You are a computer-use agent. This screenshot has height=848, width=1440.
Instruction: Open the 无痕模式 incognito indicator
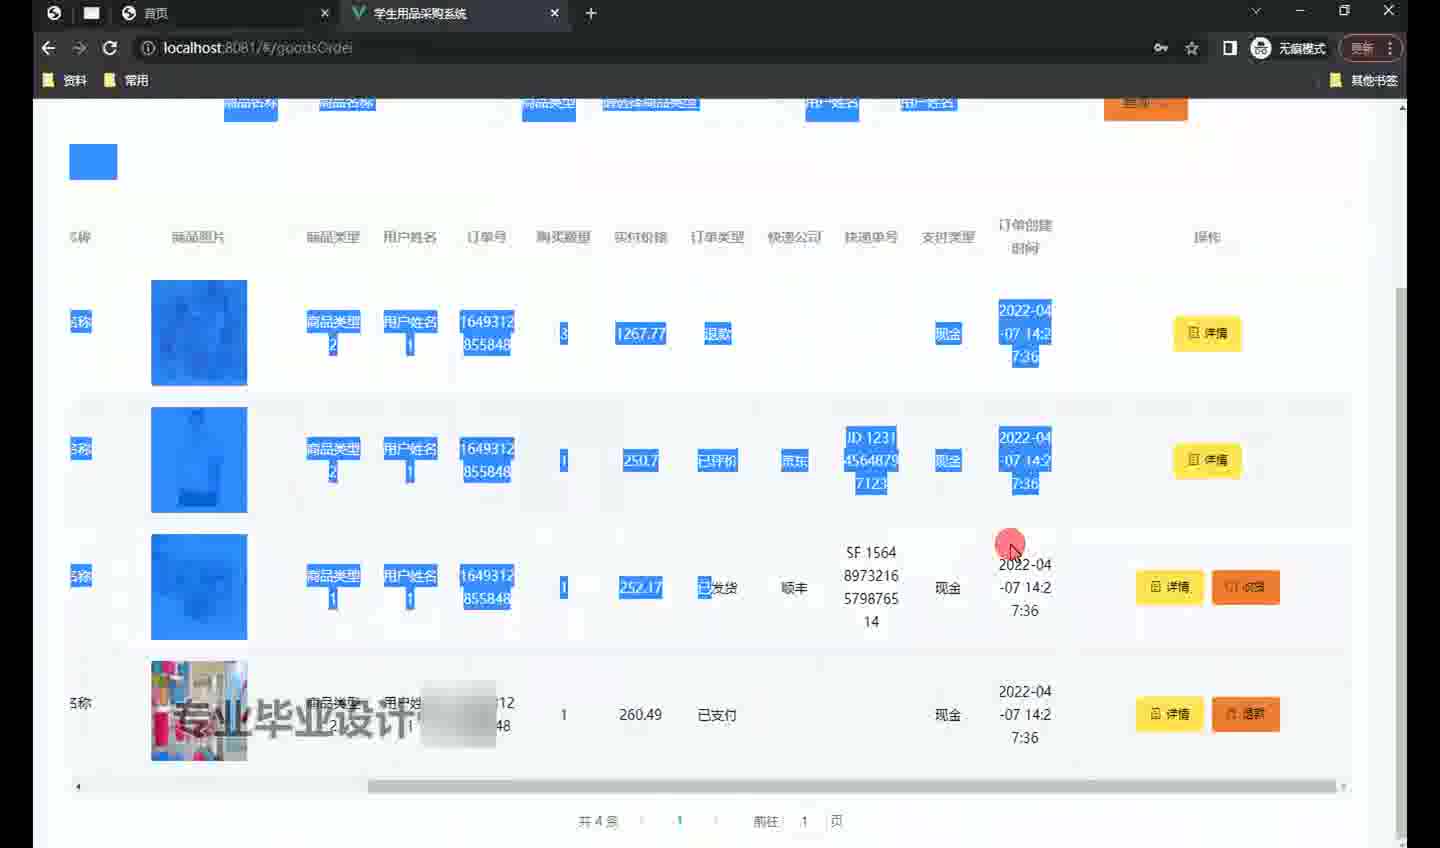(x=1289, y=48)
